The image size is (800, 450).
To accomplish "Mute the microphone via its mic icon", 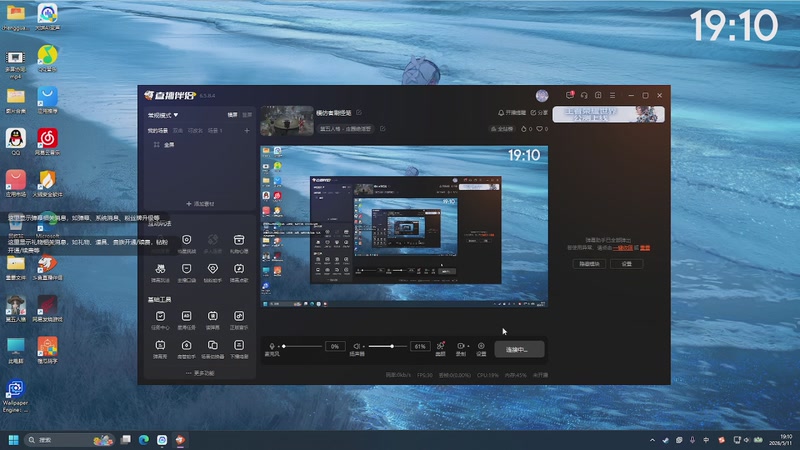I will 272,346.
